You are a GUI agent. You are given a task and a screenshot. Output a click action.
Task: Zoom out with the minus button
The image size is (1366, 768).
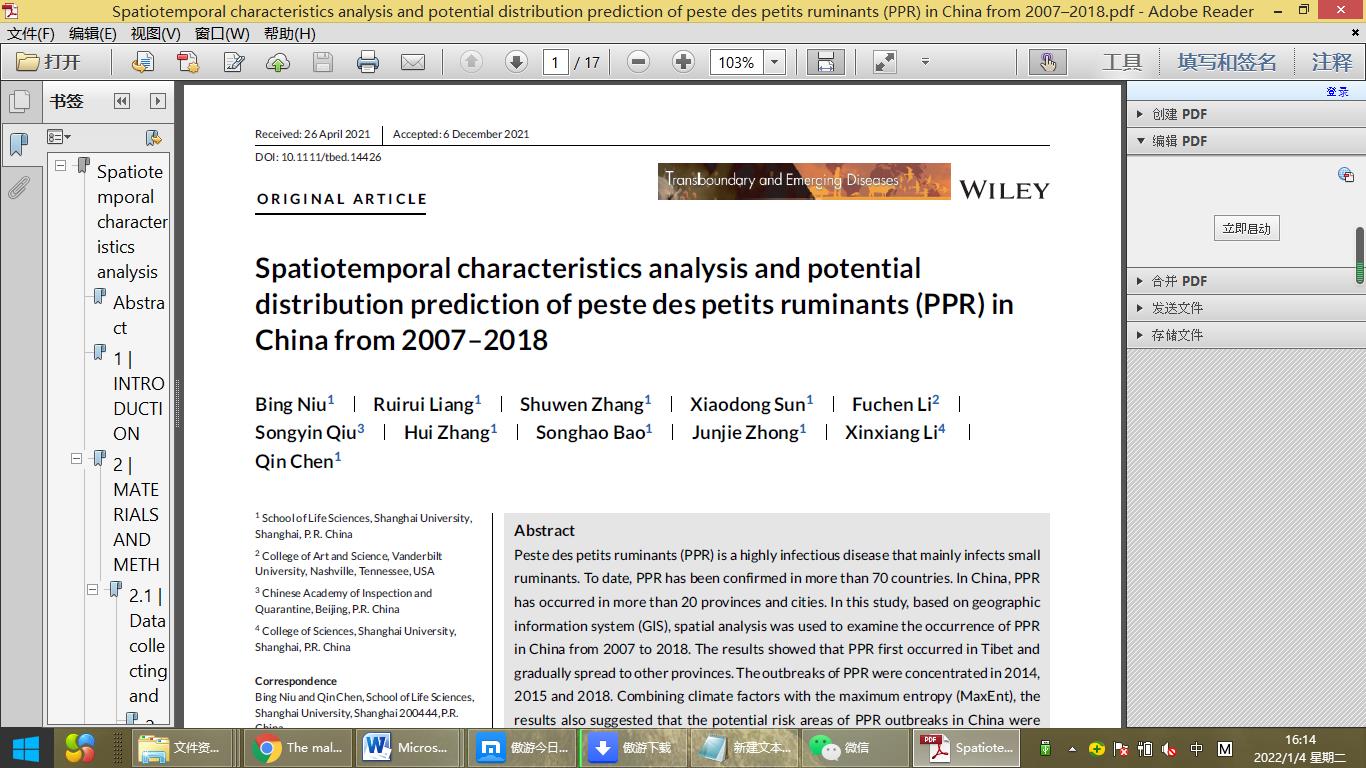click(x=638, y=62)
